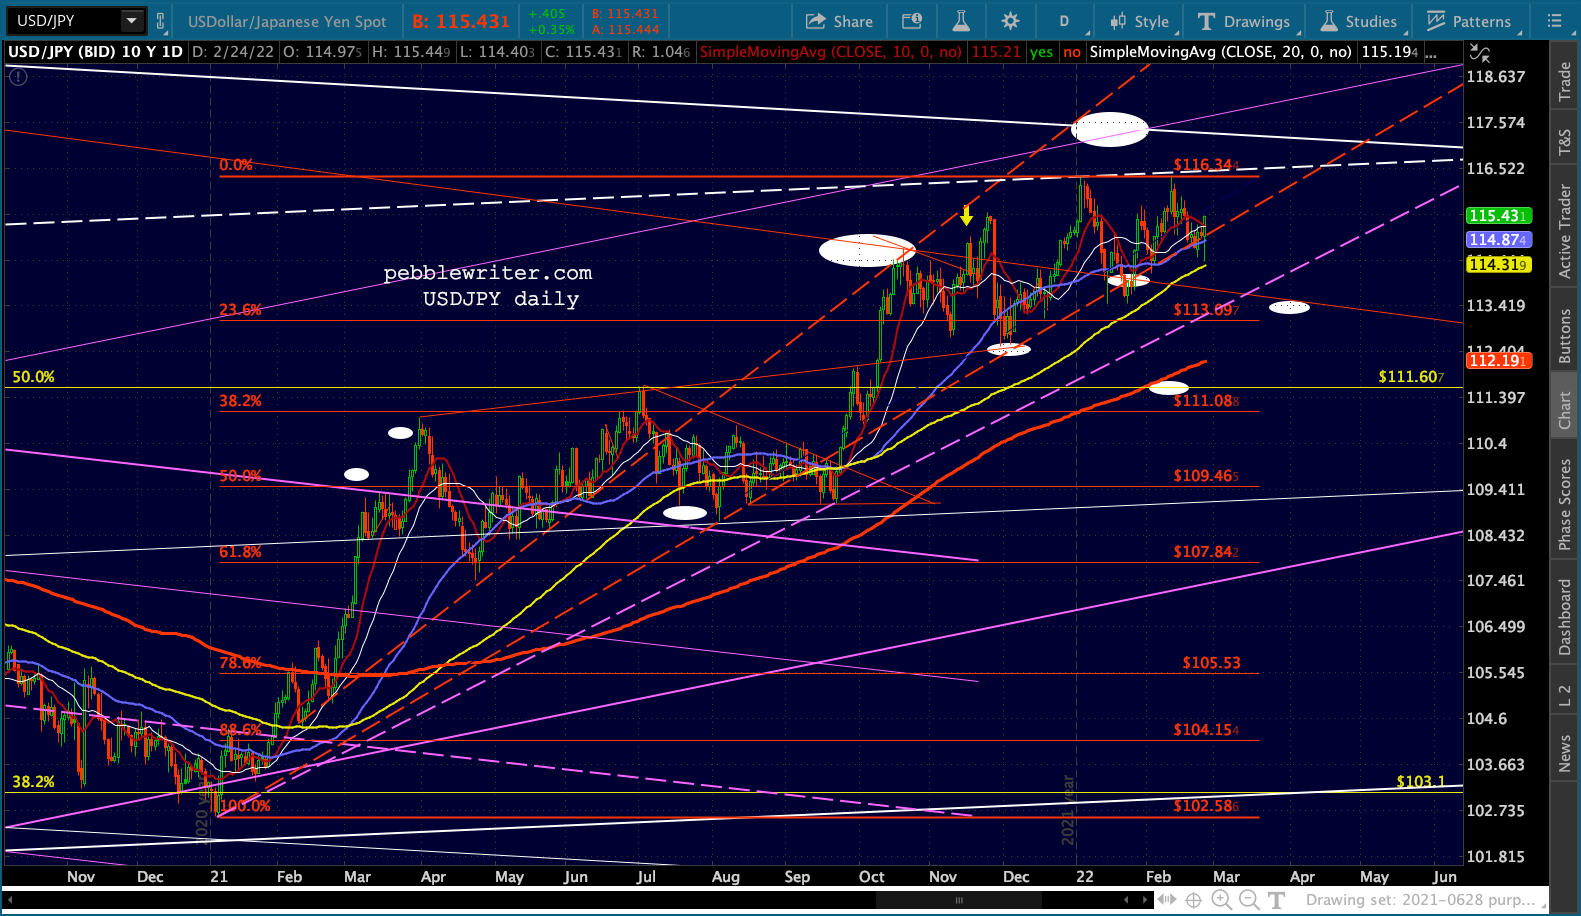
Task: Open the Studies menu
Action: (1358, 21)
